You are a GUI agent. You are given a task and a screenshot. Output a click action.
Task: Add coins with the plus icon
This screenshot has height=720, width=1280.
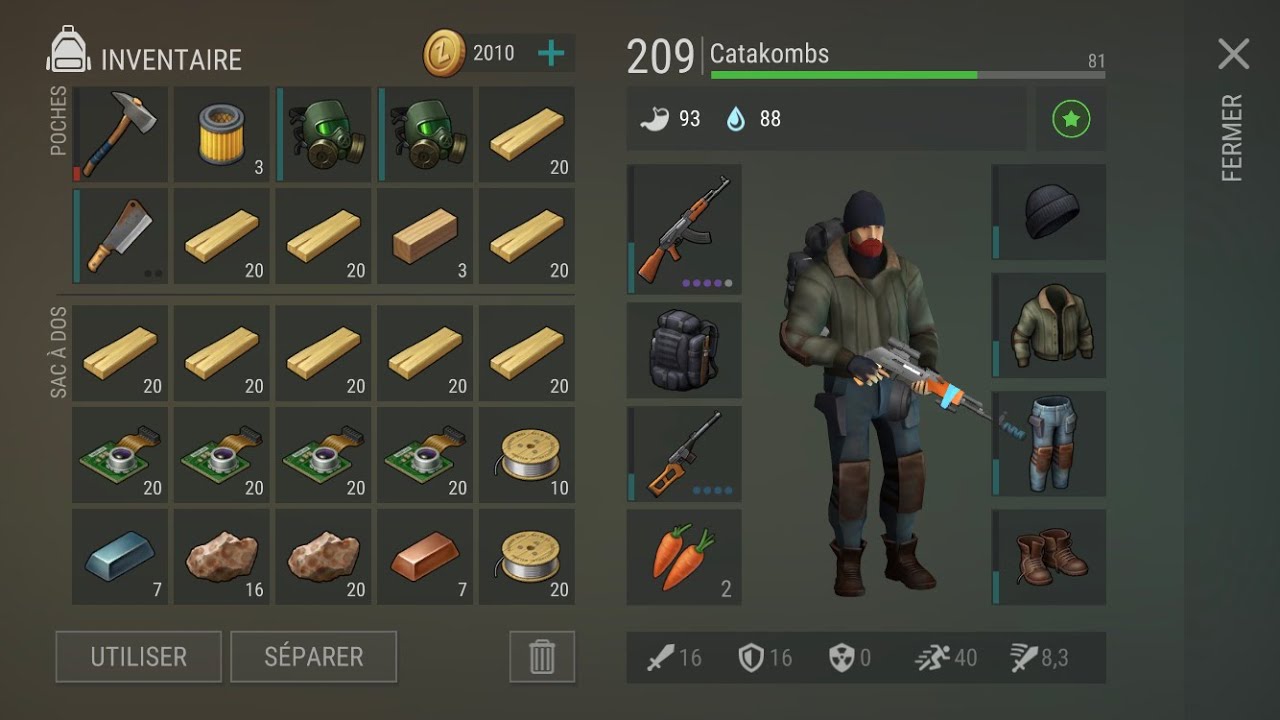click(551, 52)
